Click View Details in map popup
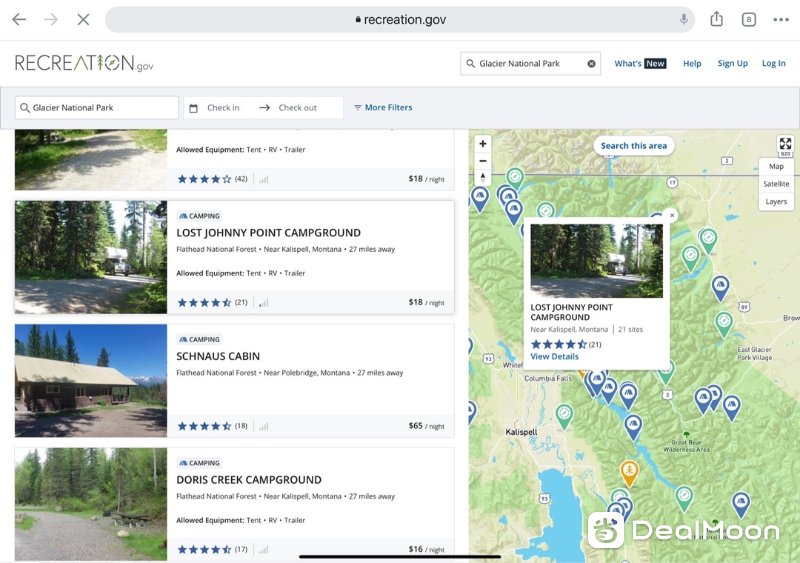The image size is (800, 563). click(554, 356)
